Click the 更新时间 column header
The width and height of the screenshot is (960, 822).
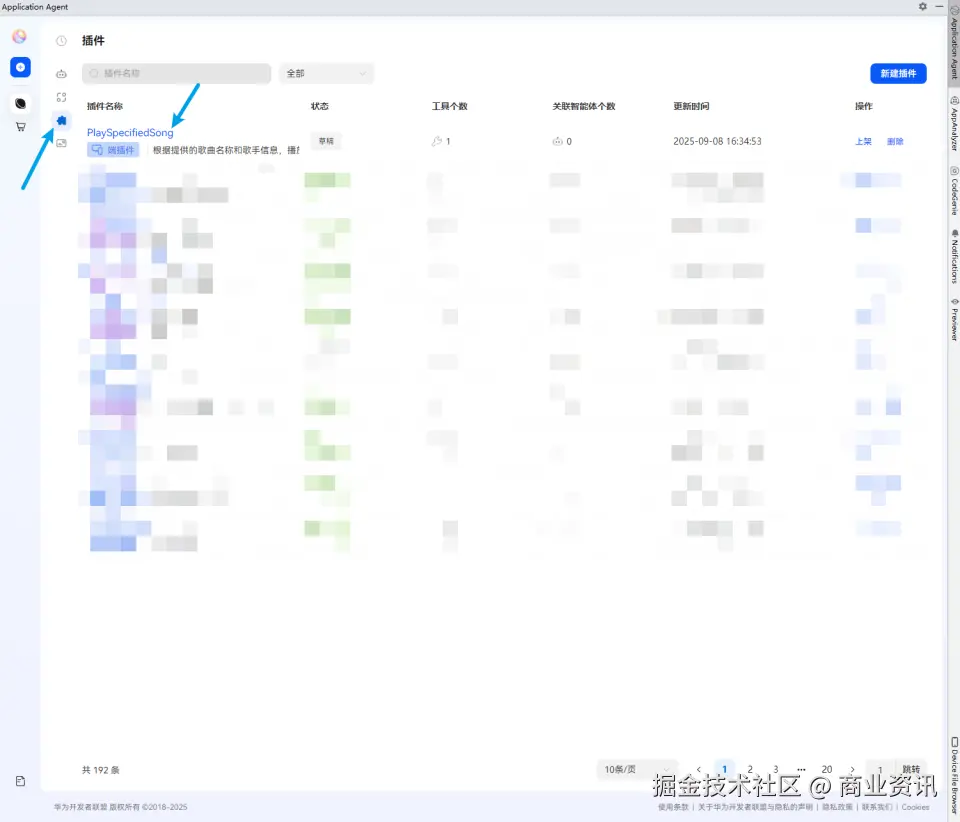pos(691,106)
